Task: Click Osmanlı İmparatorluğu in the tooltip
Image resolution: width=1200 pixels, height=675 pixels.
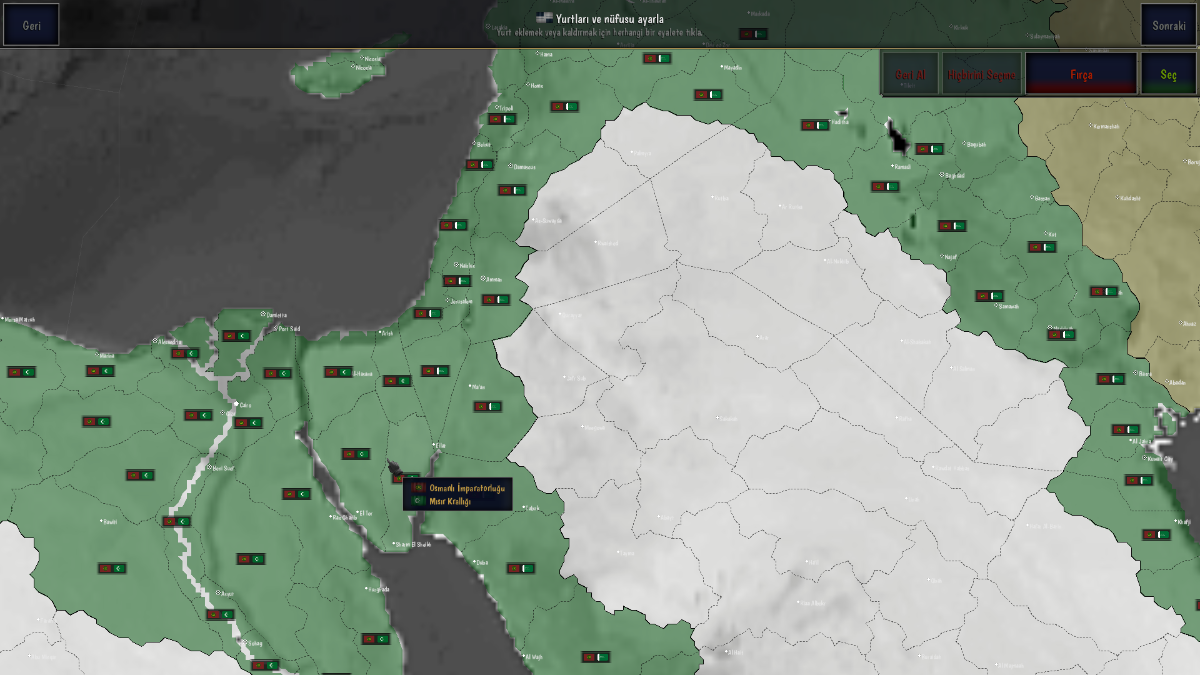Action: coord(468,487)
